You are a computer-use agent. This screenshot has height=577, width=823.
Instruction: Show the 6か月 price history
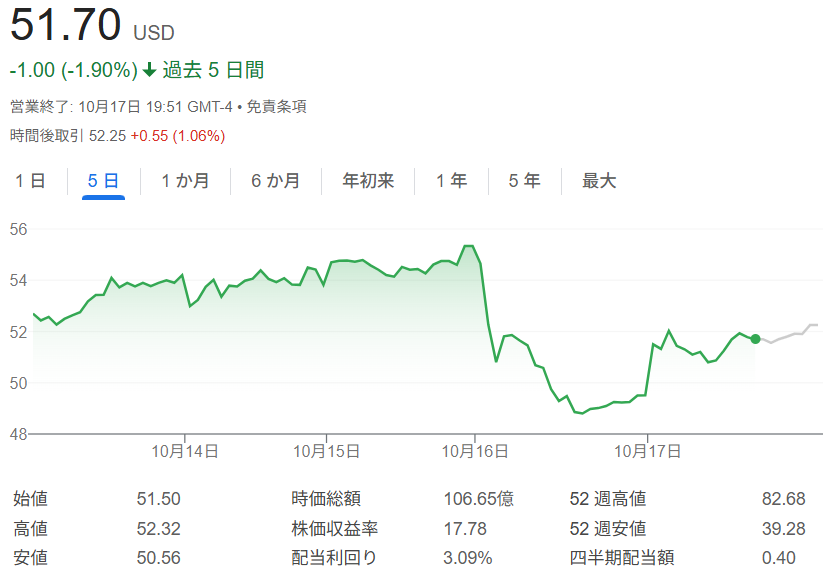(x=275, y=181)
